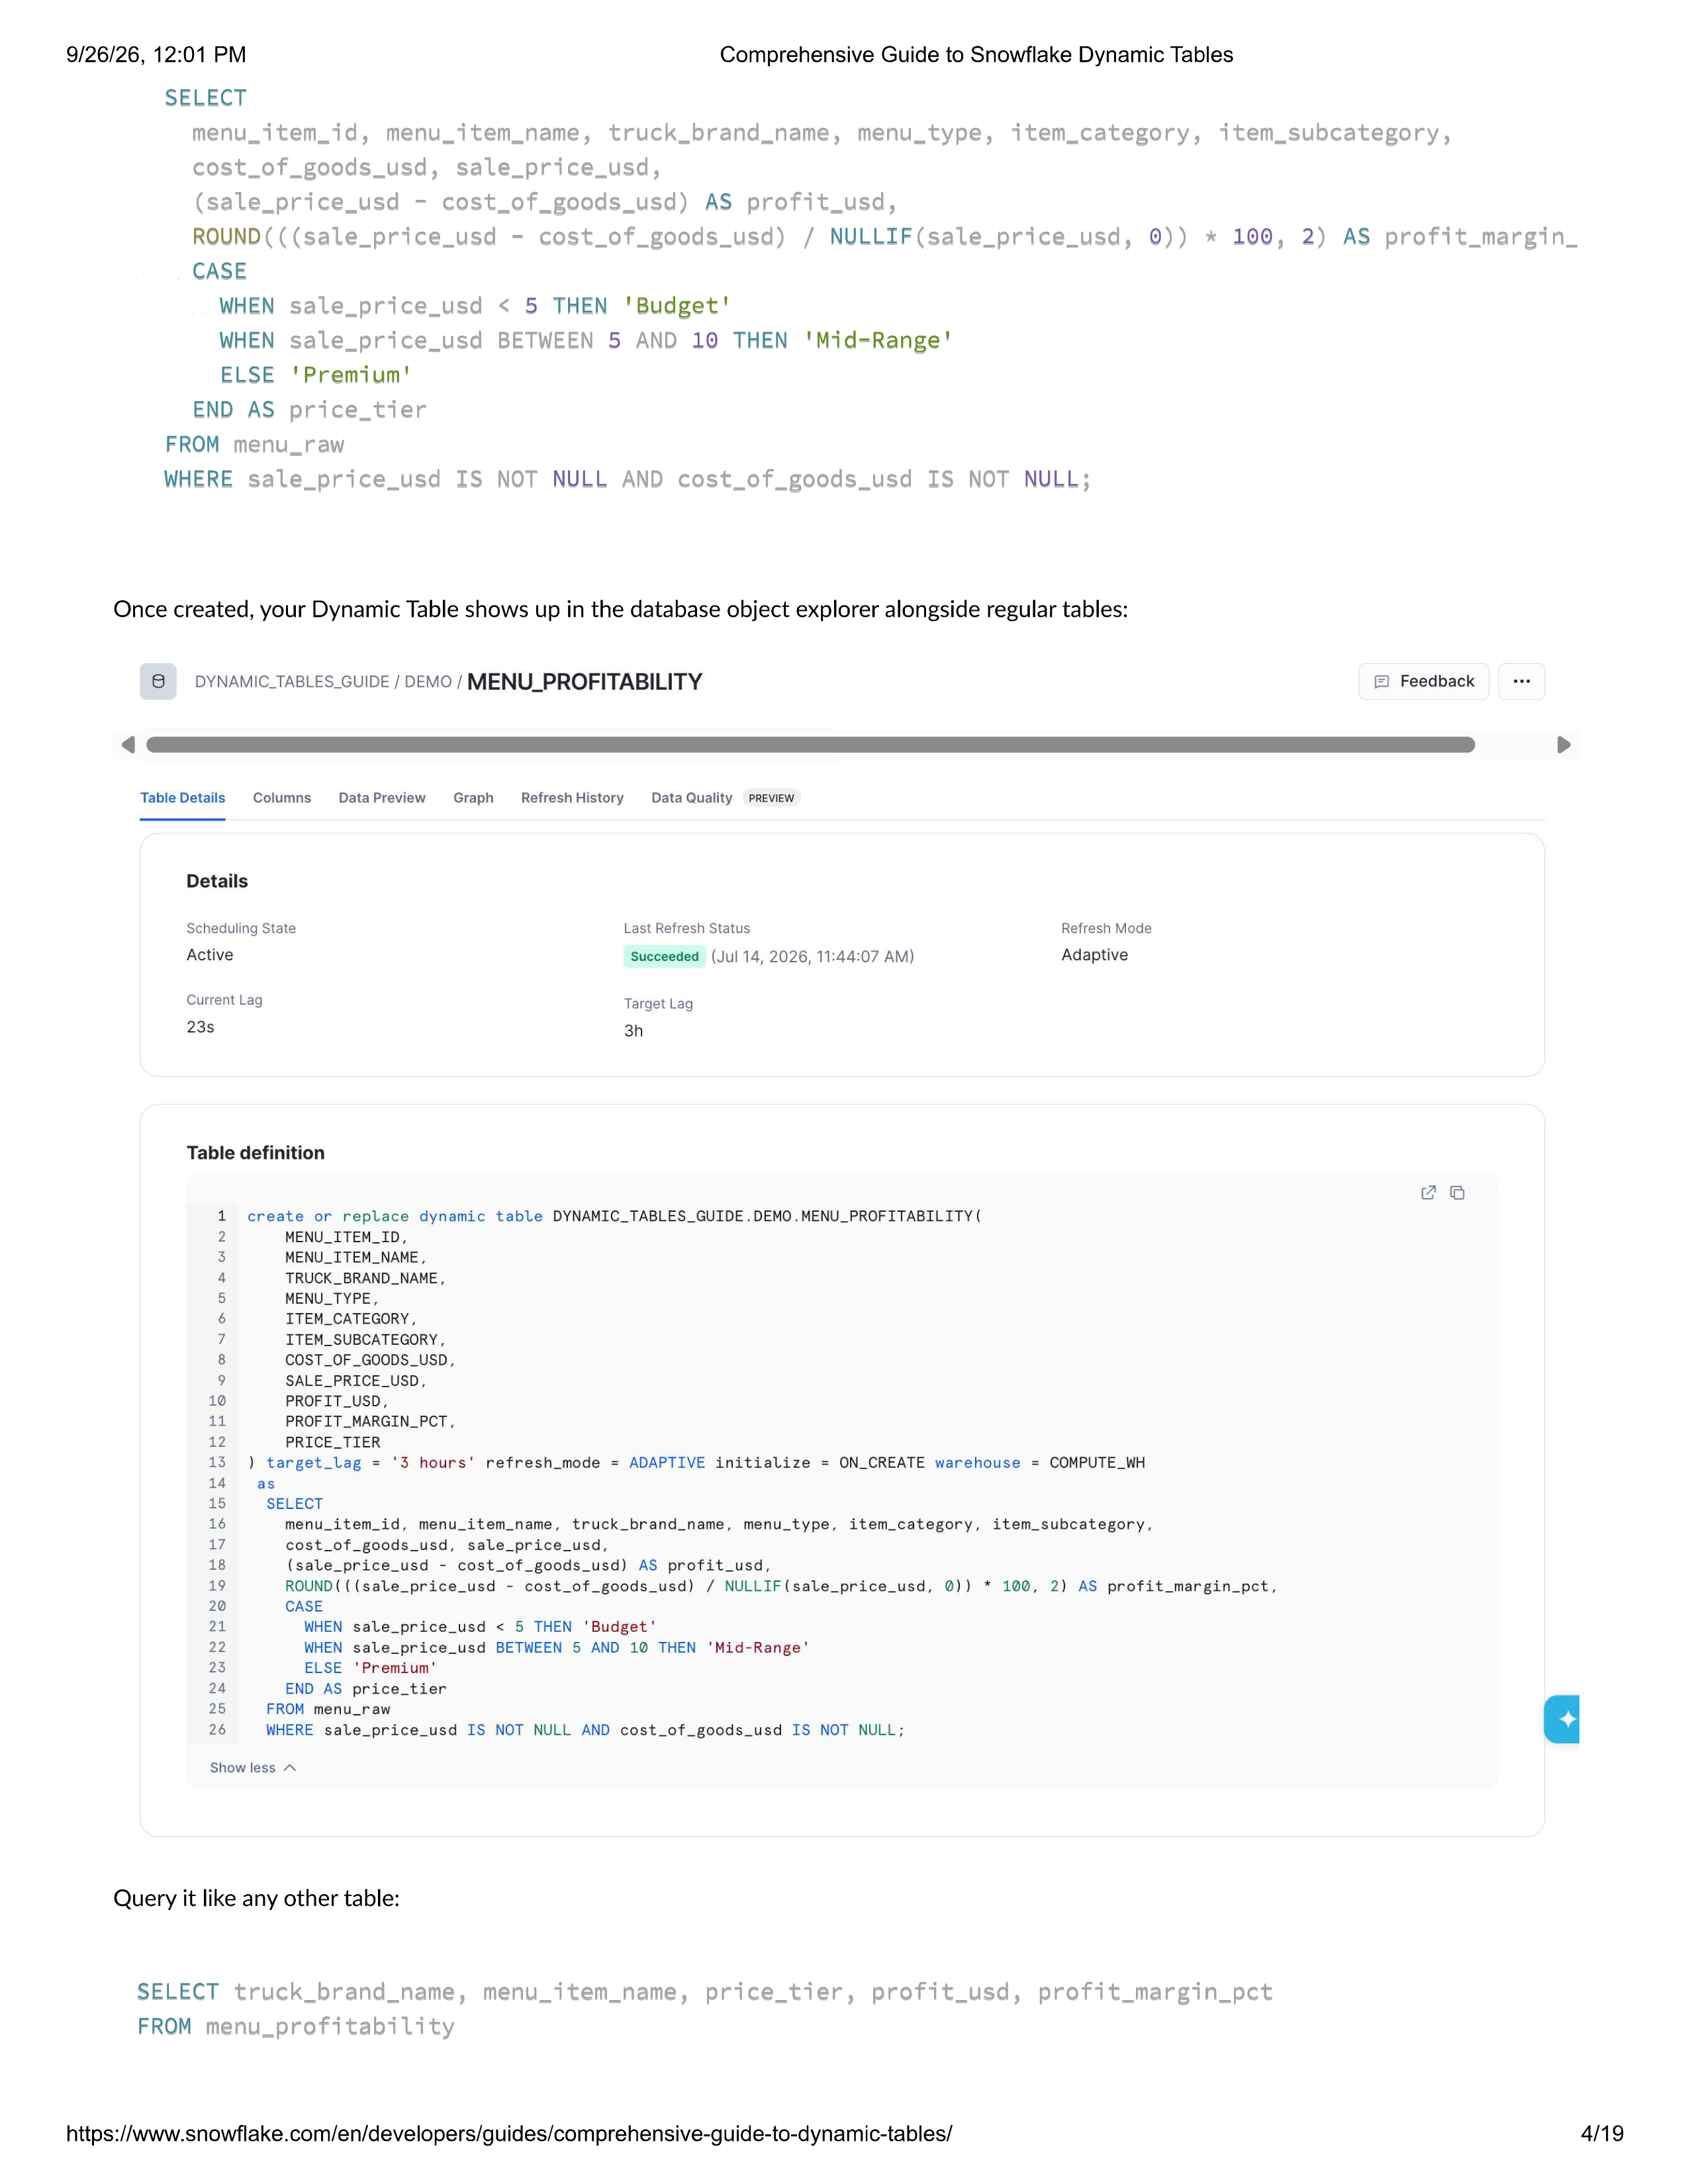Collapse code with Show less
Image resolution: width=1688 pixels, height=2184 pixels.
click(x=253, y=1768)
